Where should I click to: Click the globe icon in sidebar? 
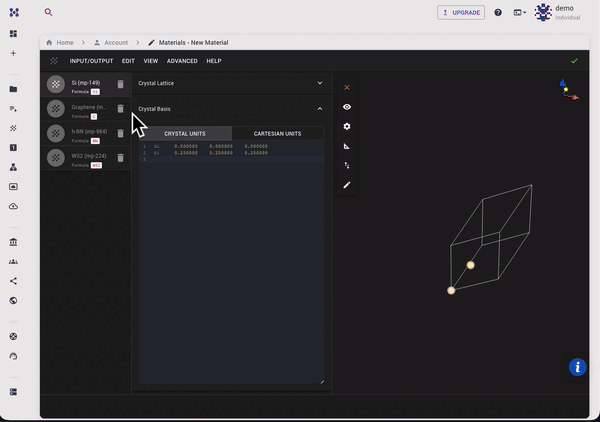[x=13, y=301]
